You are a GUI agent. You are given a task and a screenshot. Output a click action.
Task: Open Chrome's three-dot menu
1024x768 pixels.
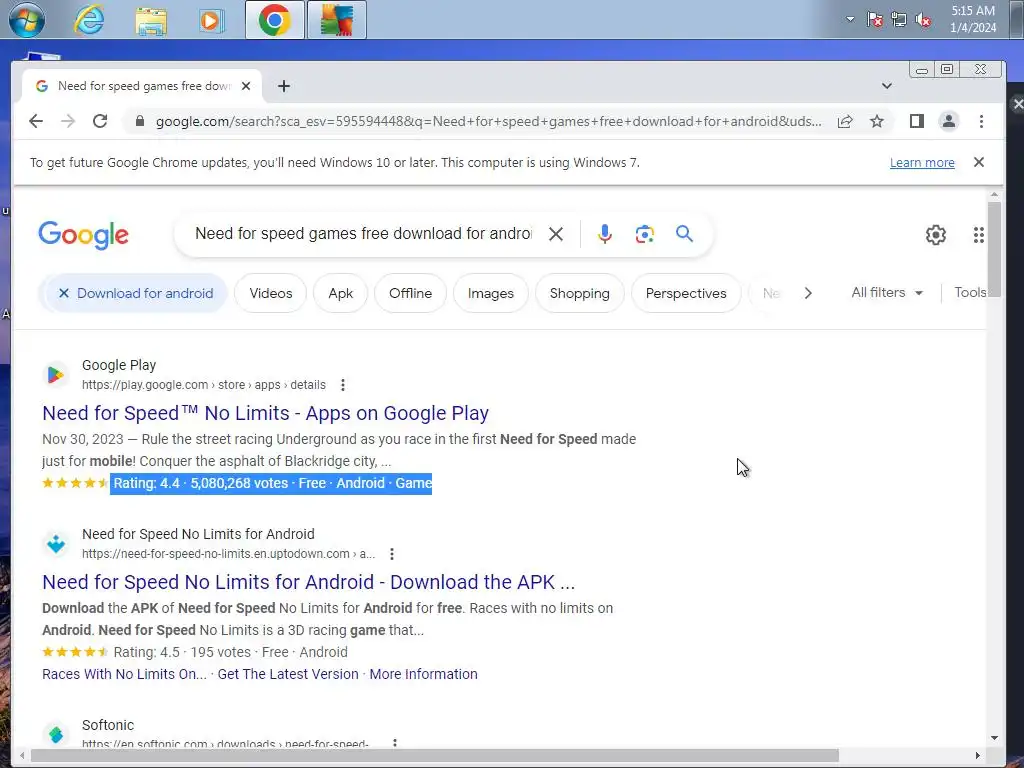tap(981, 121)
